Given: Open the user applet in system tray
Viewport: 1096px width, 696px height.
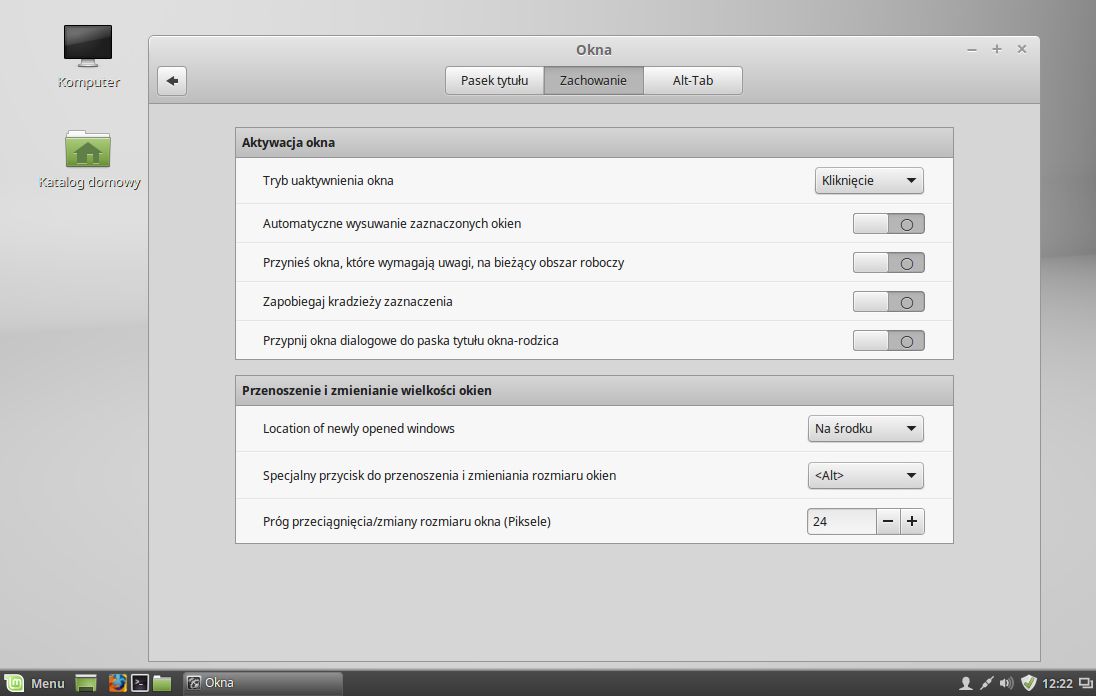Looking at the screenshot, I should (x=966, y=683).
